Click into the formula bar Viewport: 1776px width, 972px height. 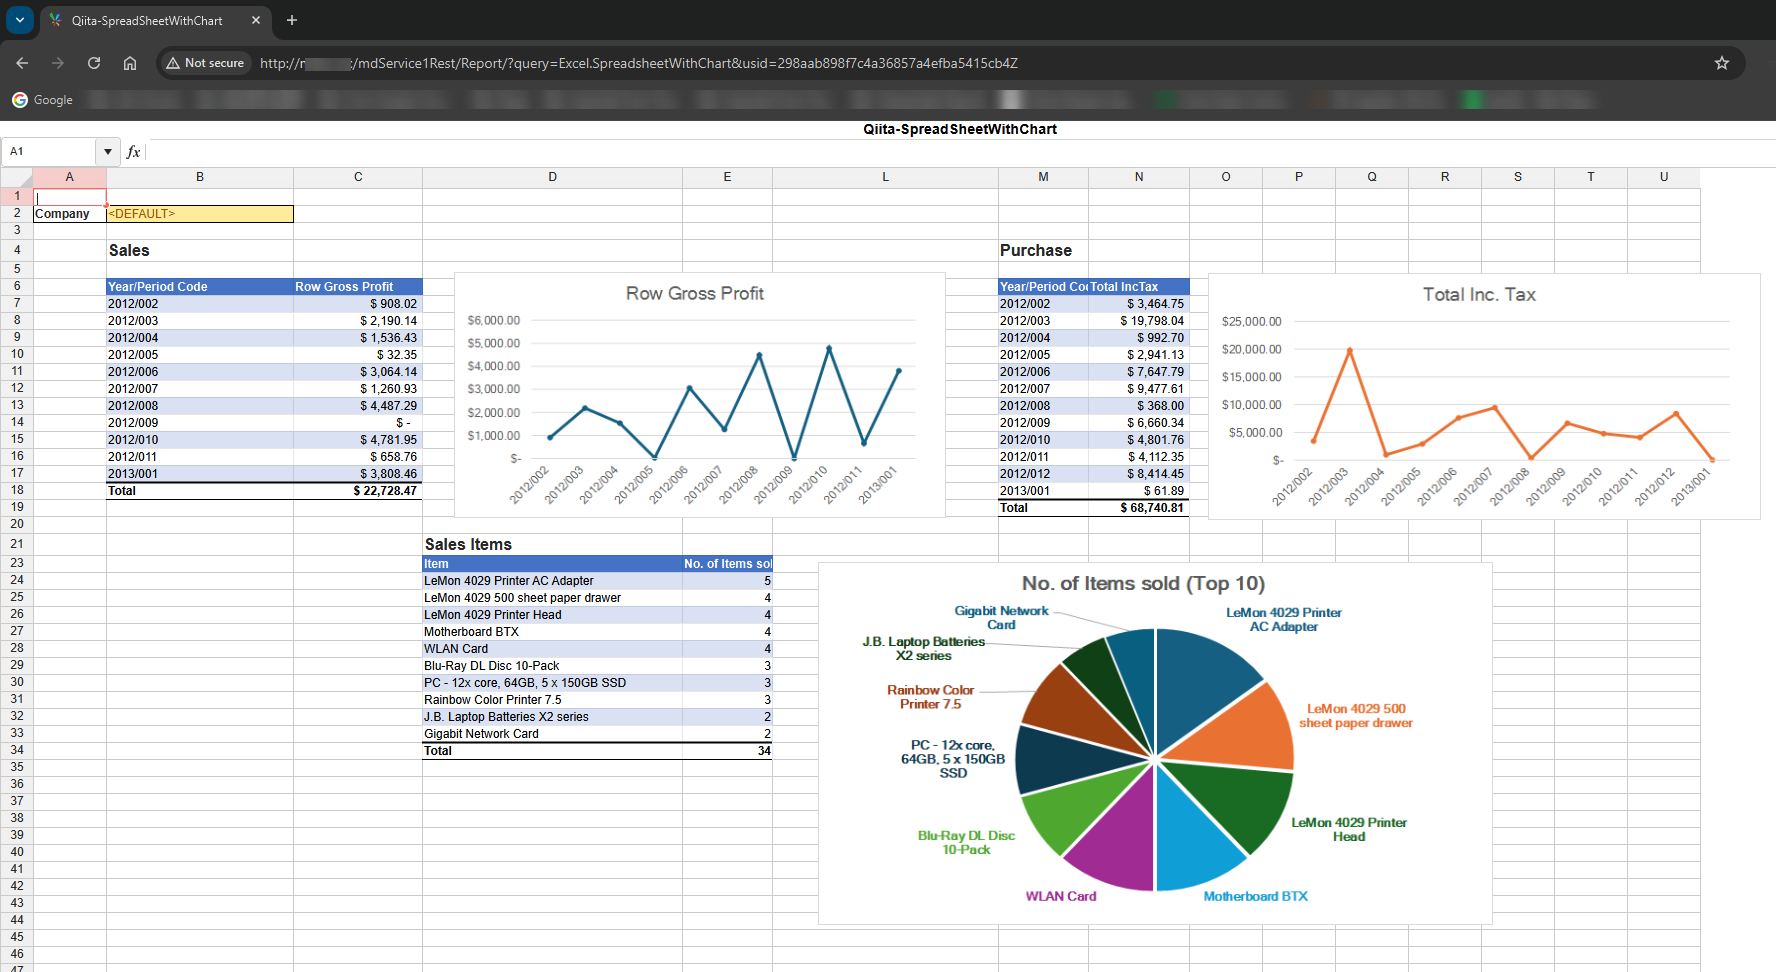960,152
